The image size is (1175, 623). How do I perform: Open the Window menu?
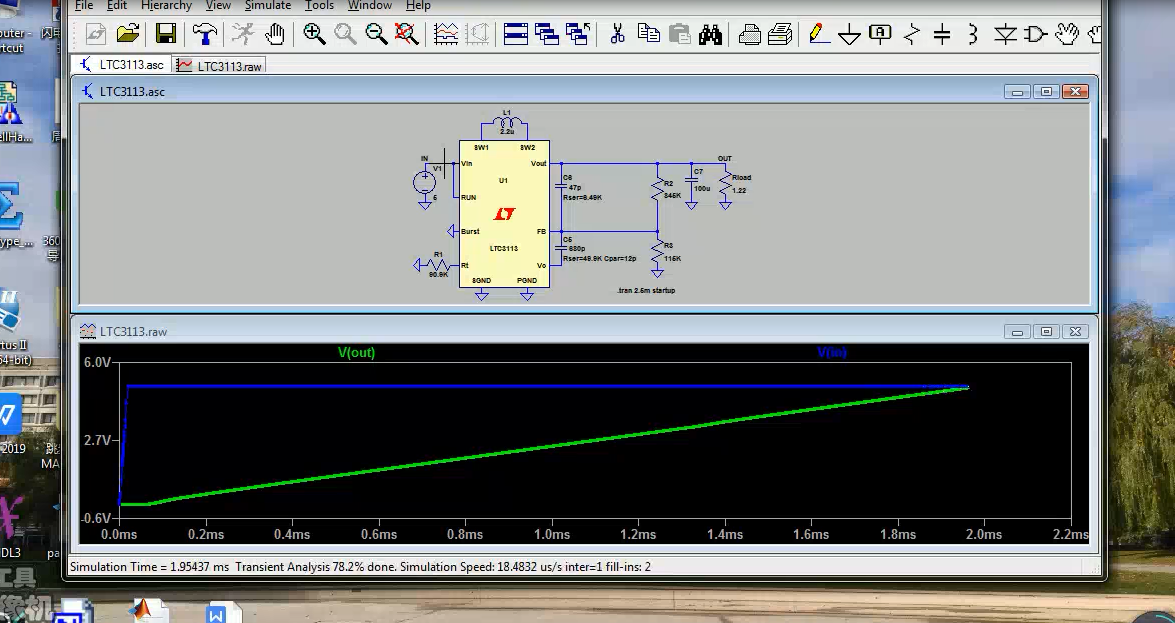coord(369,5)
